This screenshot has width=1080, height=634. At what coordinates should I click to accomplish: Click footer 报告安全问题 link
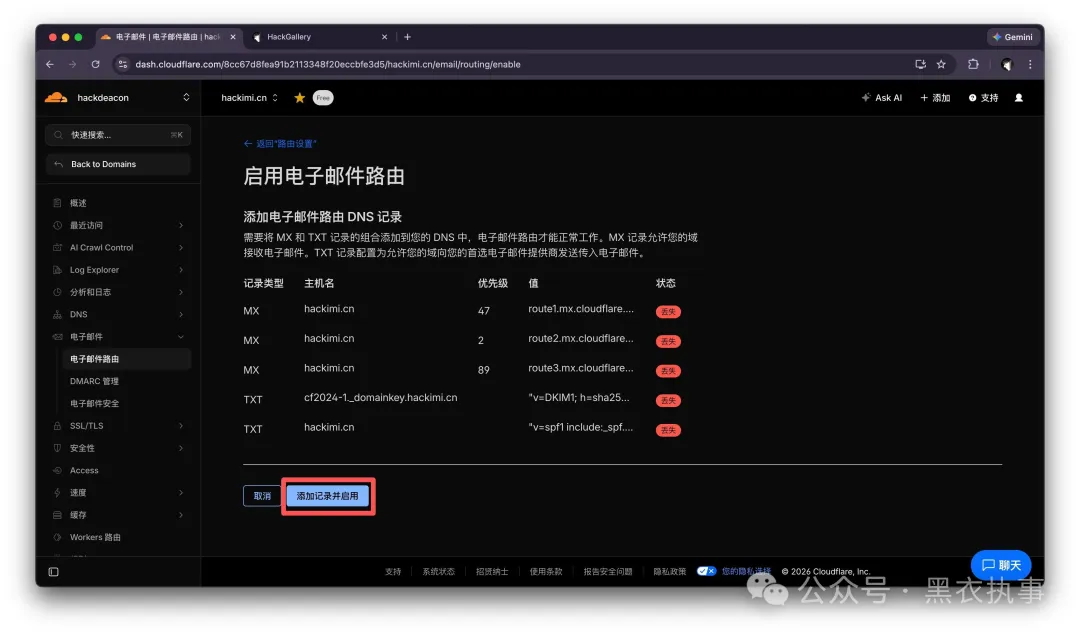tap(608, 572)
